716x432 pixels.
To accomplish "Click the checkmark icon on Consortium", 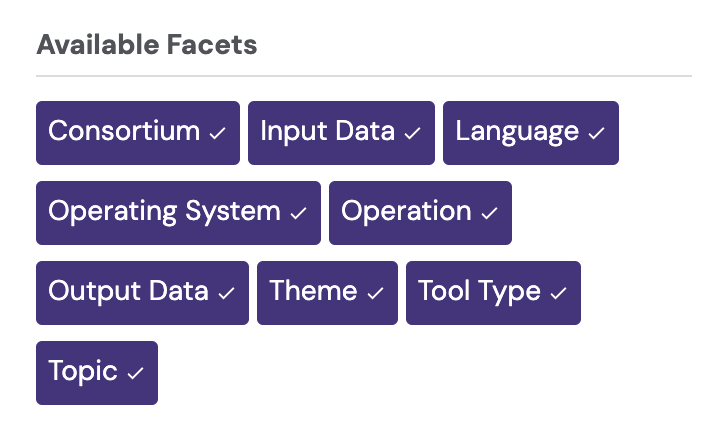I will click(218, 133).
